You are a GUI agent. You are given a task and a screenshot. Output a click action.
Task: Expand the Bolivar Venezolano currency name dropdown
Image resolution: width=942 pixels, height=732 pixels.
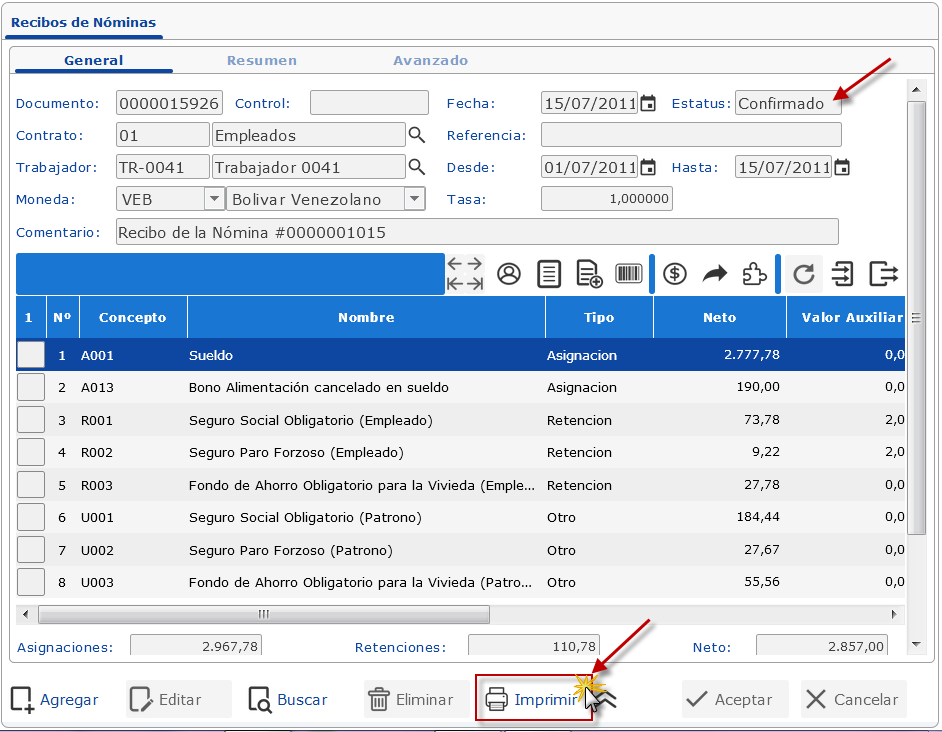pos(414,199)
